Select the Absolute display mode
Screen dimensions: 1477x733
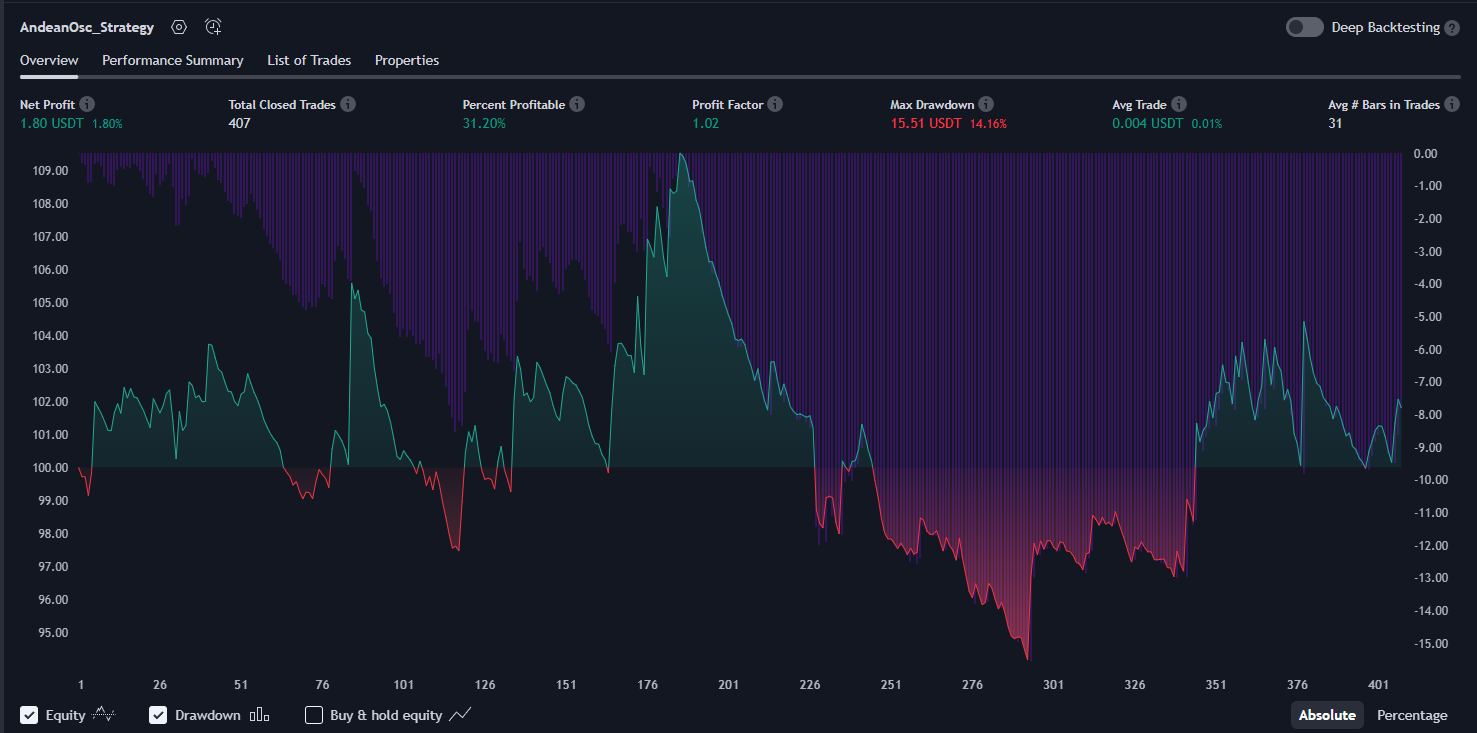click(1327, 715)
